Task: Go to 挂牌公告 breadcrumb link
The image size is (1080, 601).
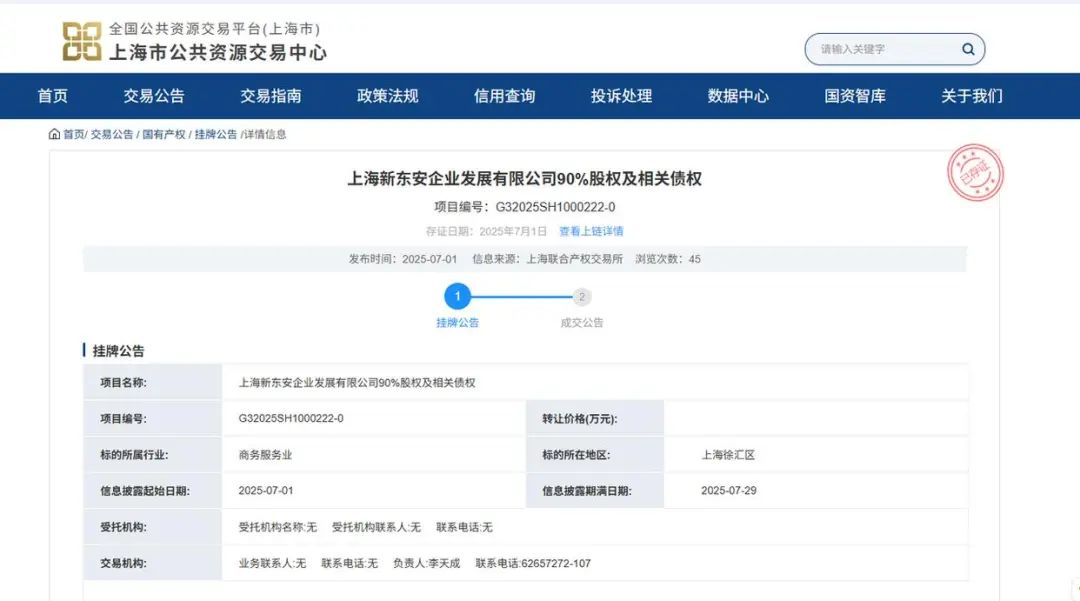Action: click(216, 134)
